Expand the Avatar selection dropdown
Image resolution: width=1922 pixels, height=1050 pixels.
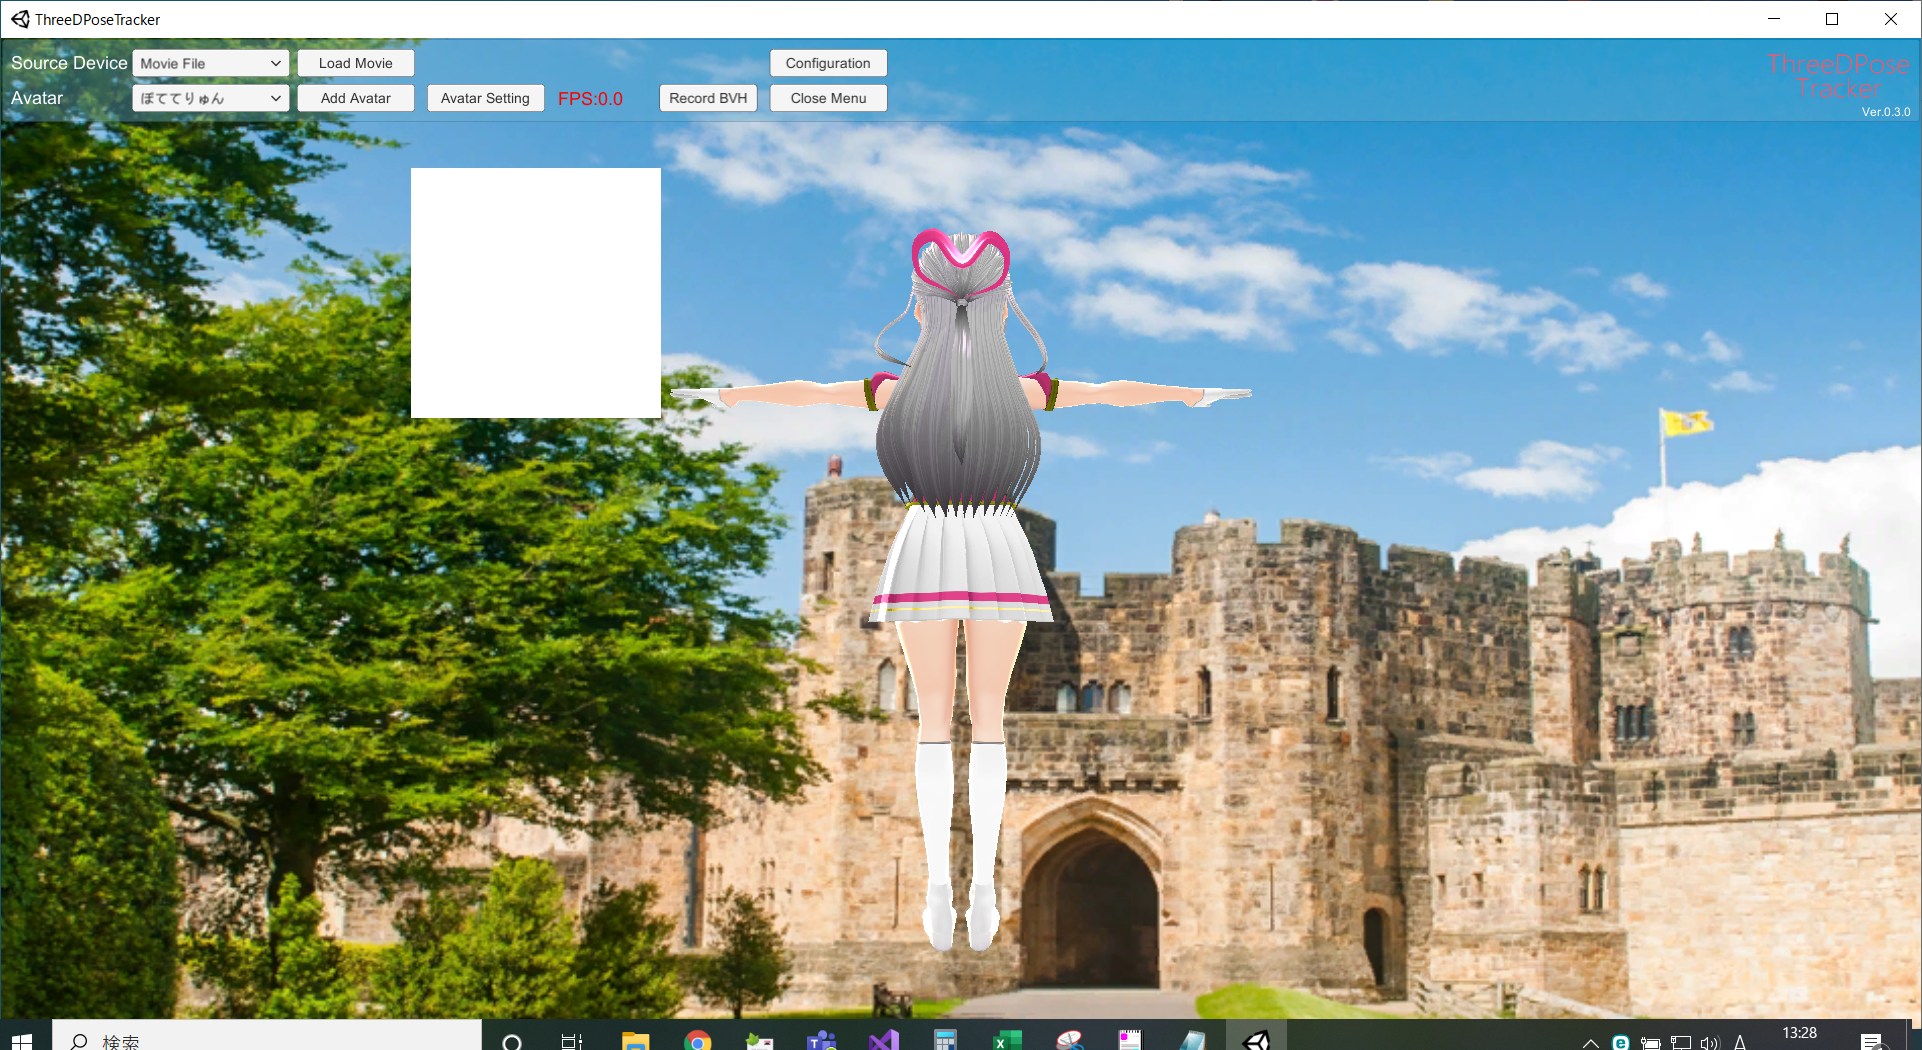pyautogui.click(x=210, y=98)
